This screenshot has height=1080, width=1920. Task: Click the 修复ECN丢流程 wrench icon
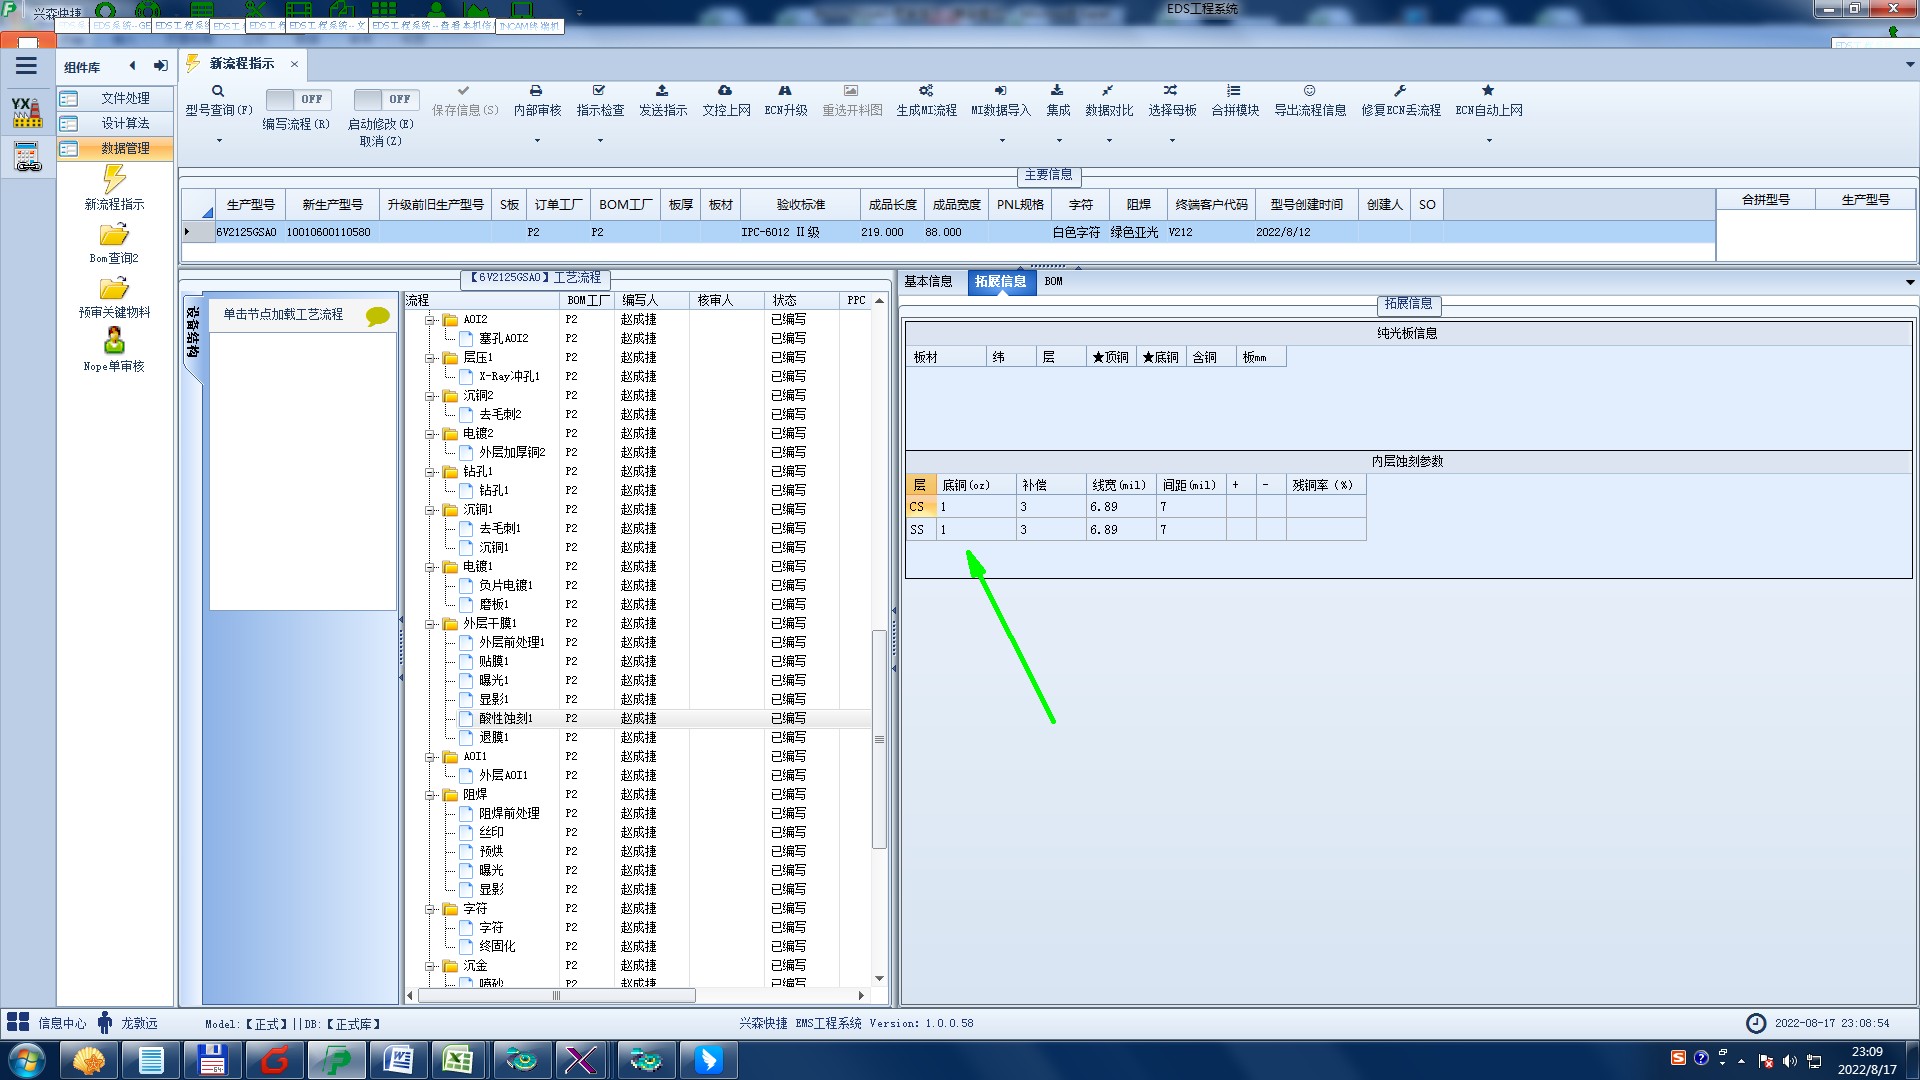point(1400,91)
